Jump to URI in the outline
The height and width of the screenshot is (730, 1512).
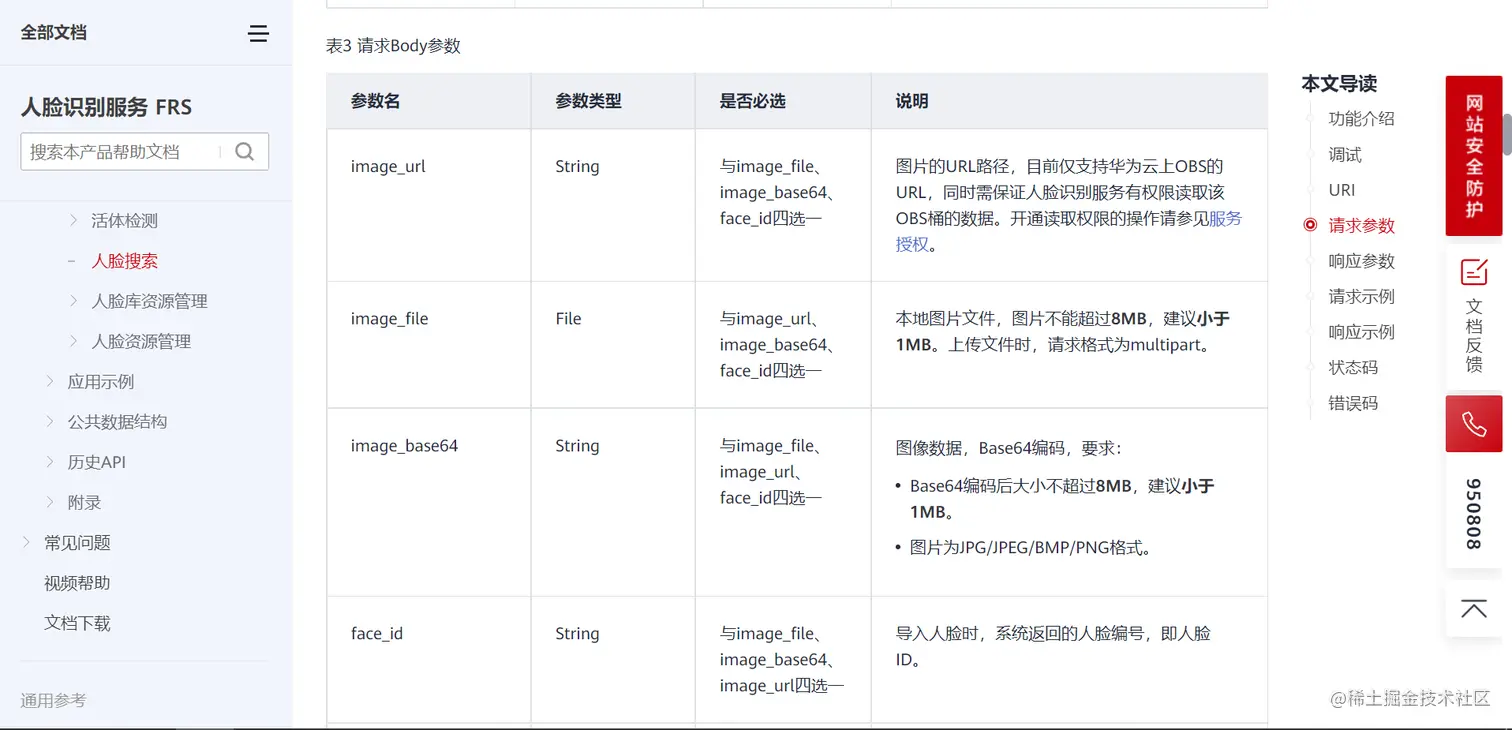click(1342, 190)
